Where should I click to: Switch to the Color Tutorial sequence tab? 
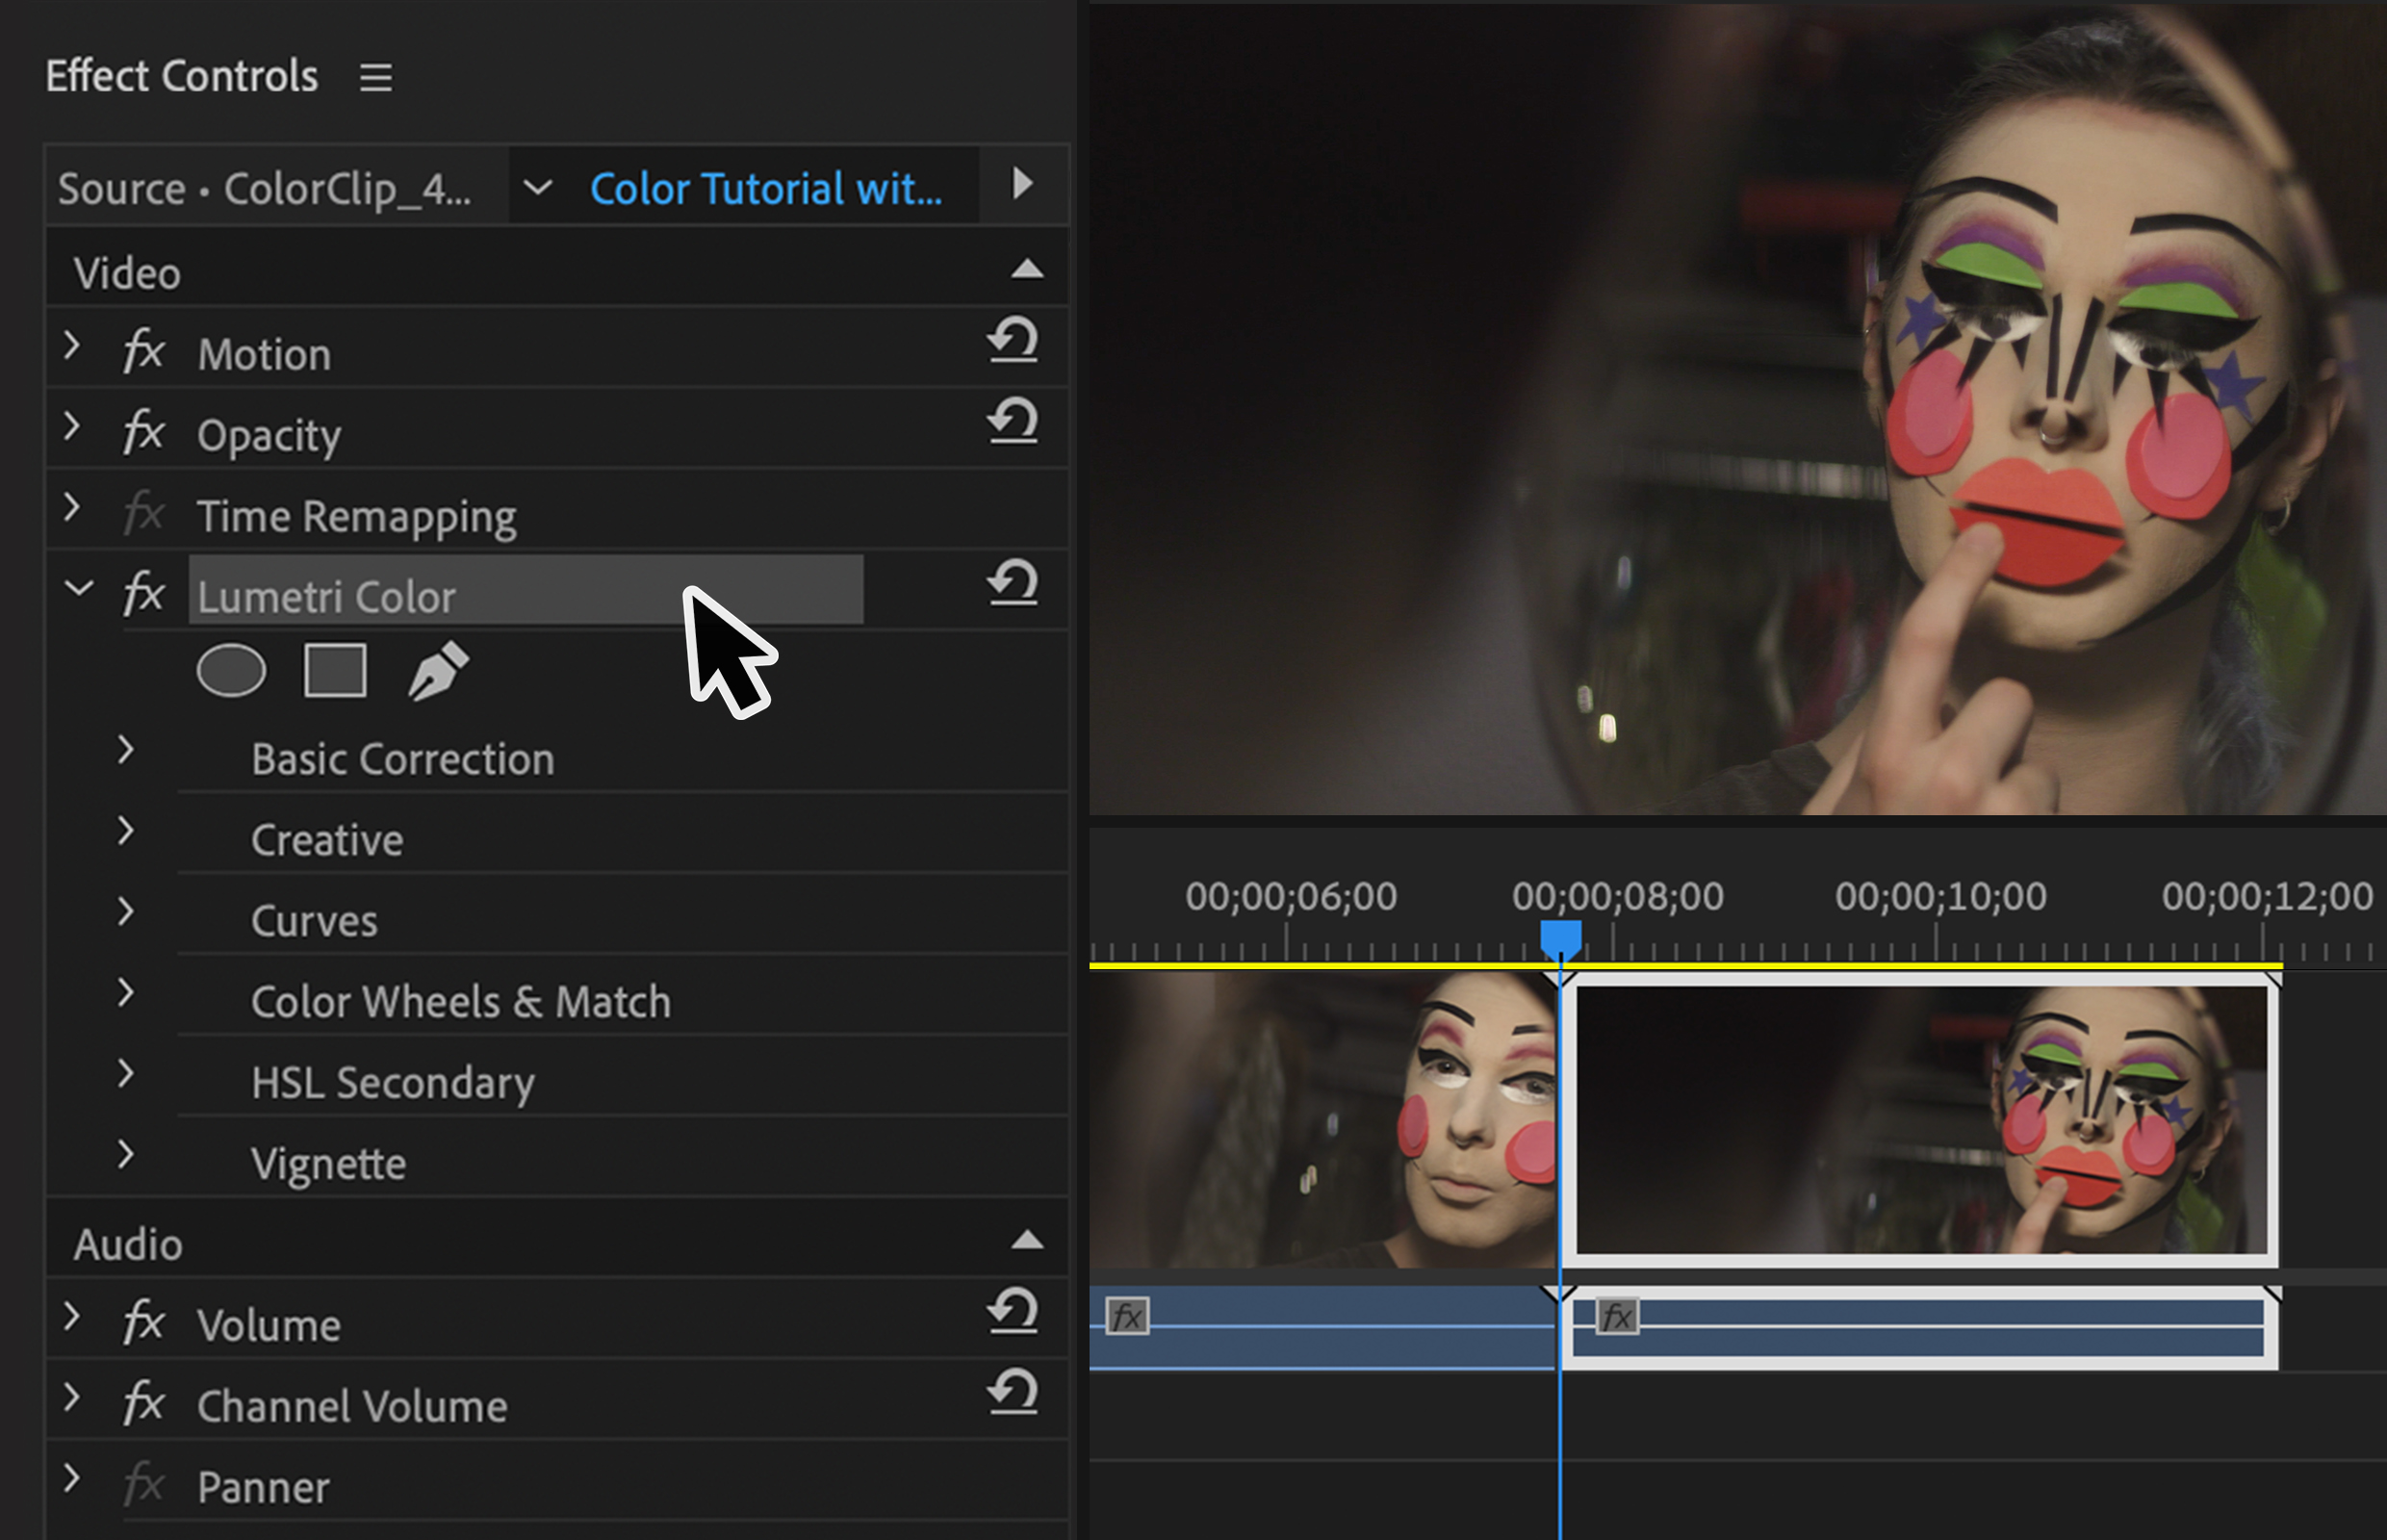click(x=766, y=188)
